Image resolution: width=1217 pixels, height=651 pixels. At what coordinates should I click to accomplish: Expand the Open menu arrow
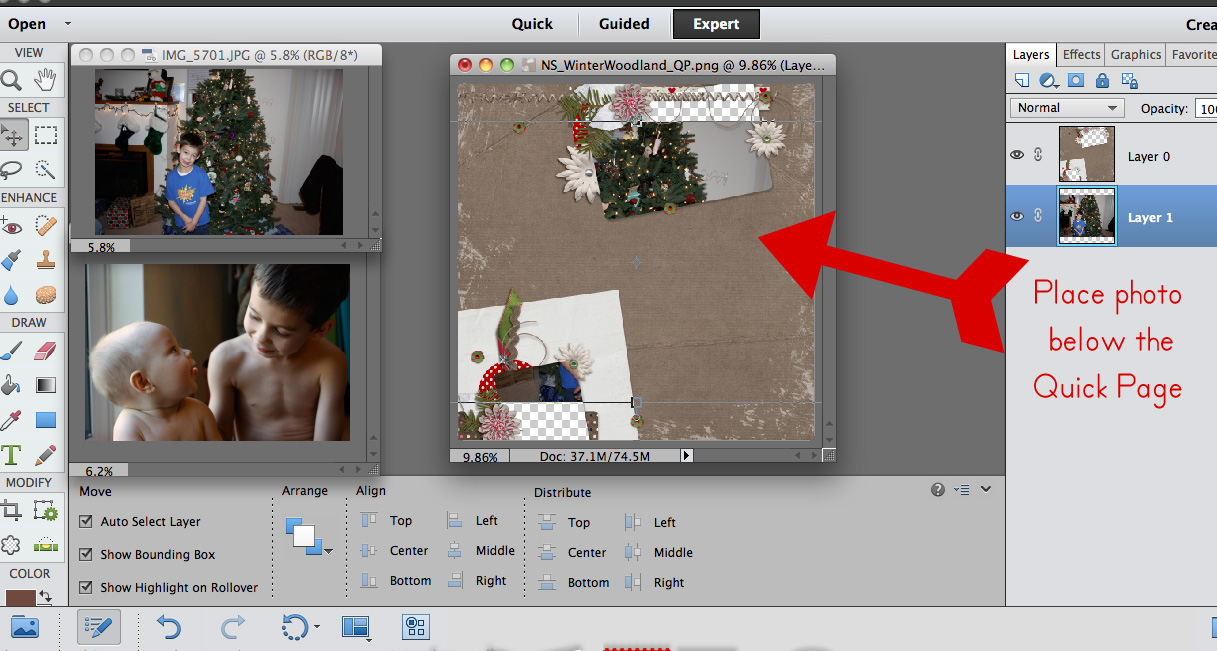point(67,23)
